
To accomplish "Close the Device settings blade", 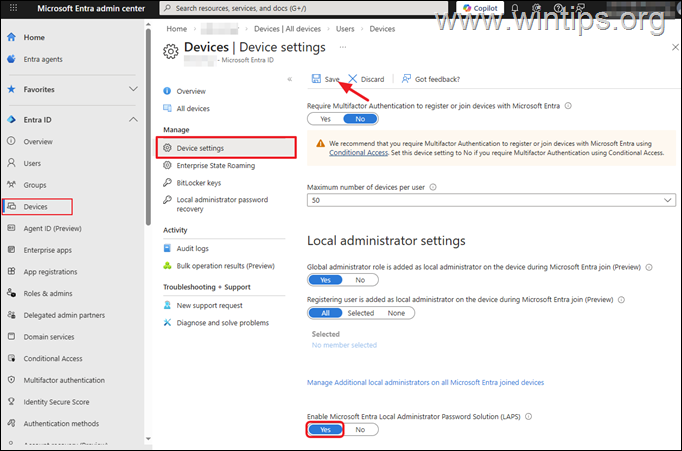I will coord(675,47).
